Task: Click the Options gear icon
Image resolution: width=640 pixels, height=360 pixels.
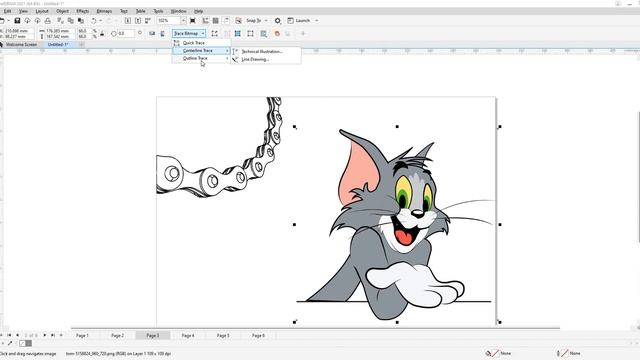Action: point(278,20)
